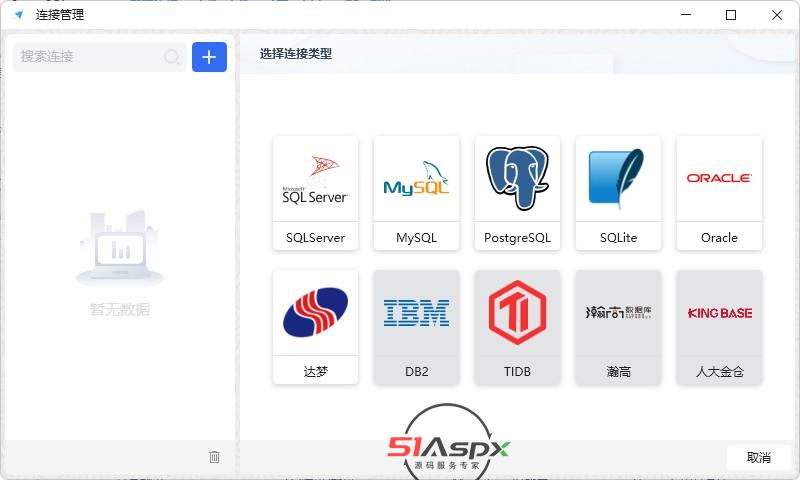Click the 取消 cancel button

(759, 457)
